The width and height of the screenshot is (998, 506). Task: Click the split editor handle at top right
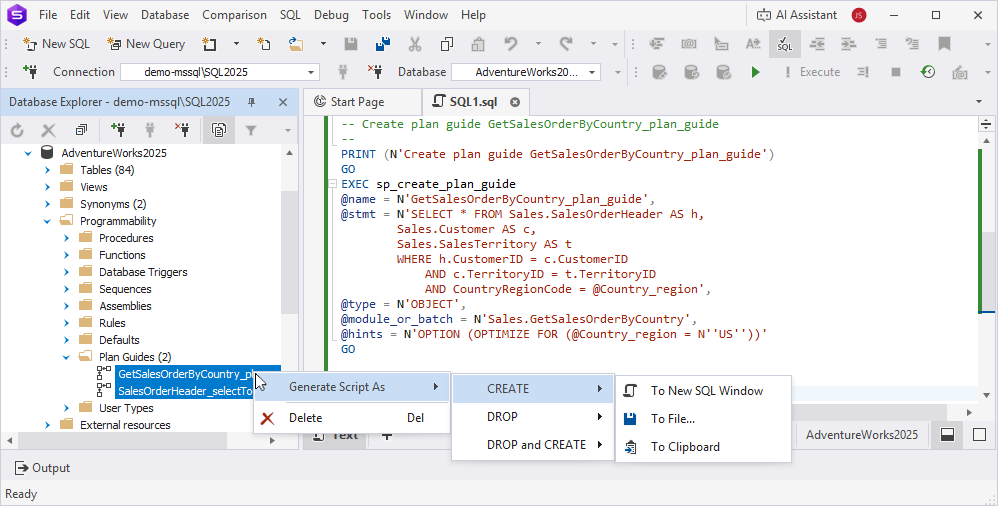(986, 124)
